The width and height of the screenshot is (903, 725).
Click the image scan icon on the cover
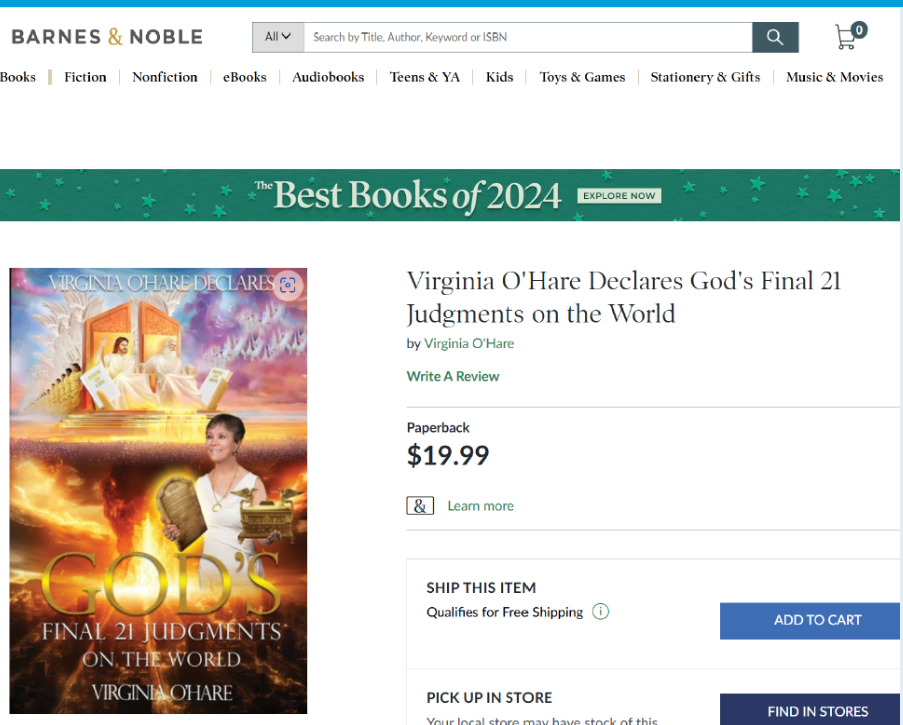pos(288,285)
